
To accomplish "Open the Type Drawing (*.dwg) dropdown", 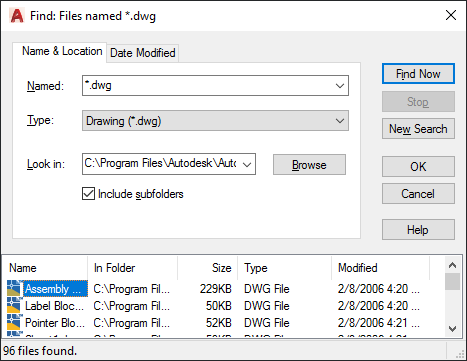I will point(215,121).
